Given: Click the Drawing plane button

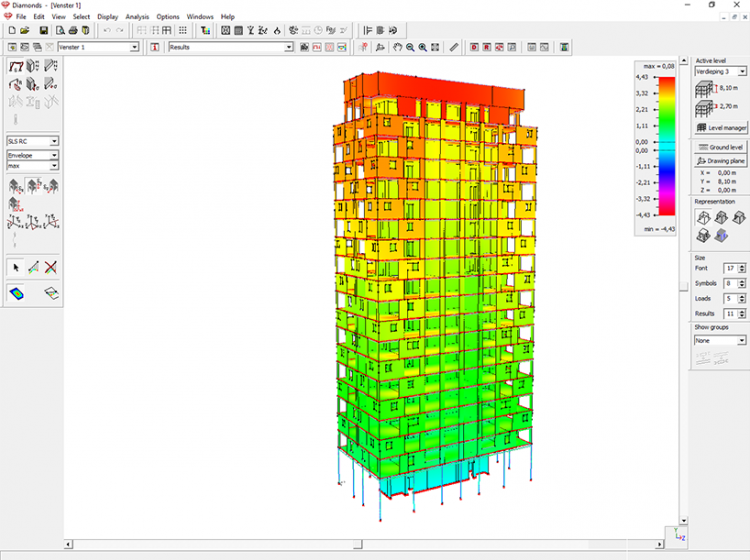Looking at the screenshot, I should coord(721,161).
